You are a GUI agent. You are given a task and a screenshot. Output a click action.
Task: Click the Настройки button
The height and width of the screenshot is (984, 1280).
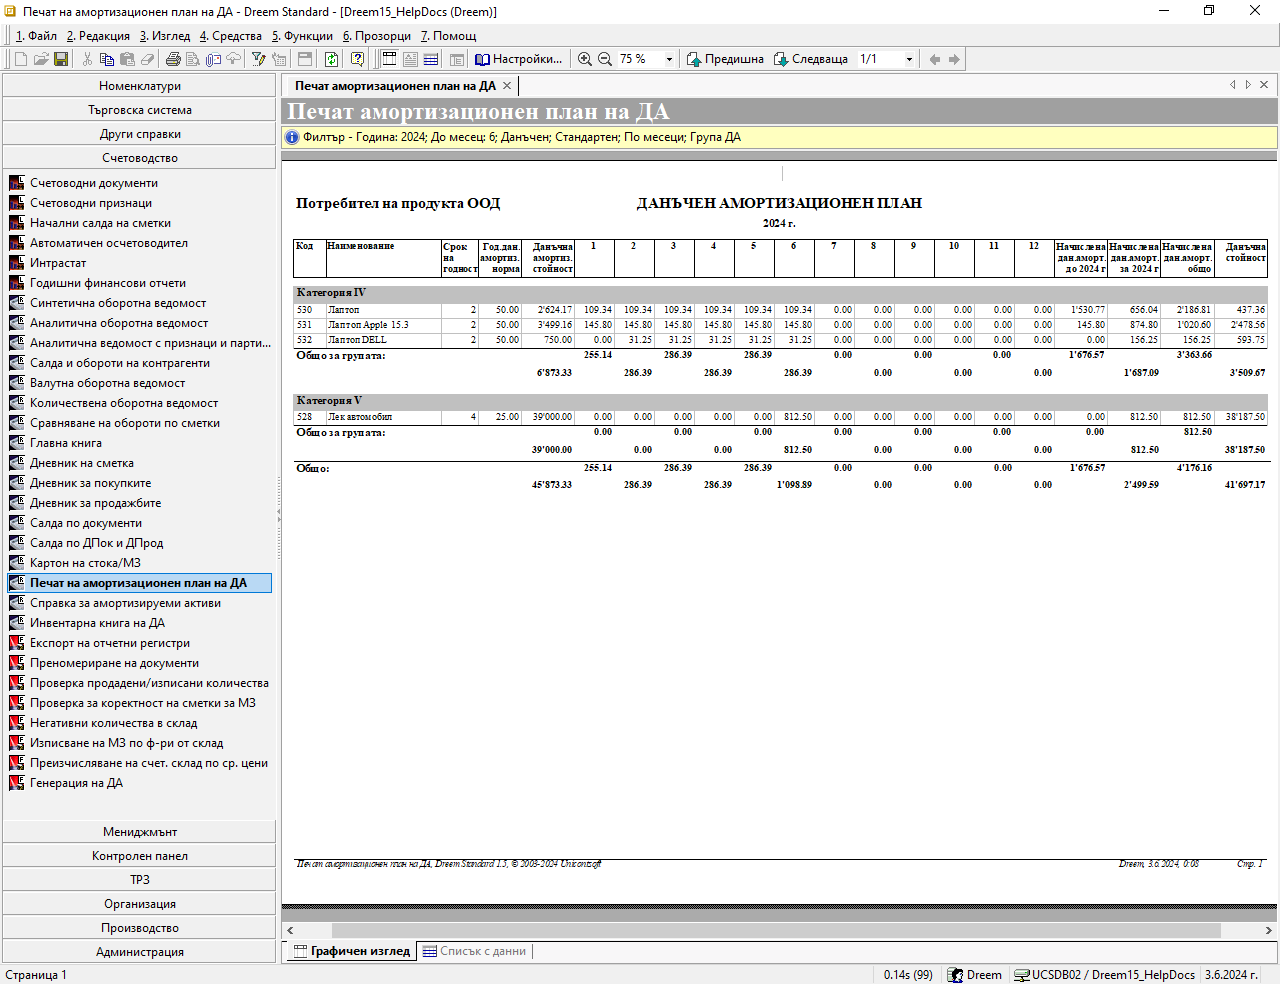pyautogui.click(x=519, y=59)
